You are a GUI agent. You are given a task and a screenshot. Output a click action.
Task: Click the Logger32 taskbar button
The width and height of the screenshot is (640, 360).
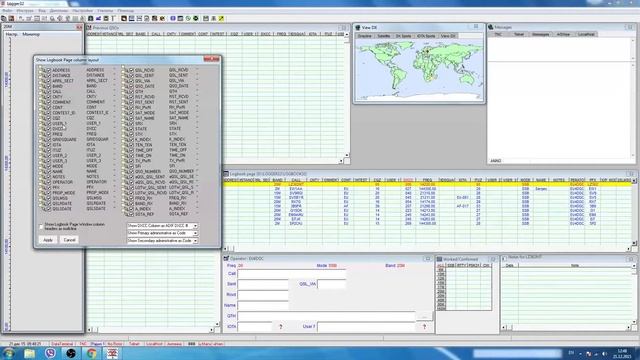tap(113, 353)
